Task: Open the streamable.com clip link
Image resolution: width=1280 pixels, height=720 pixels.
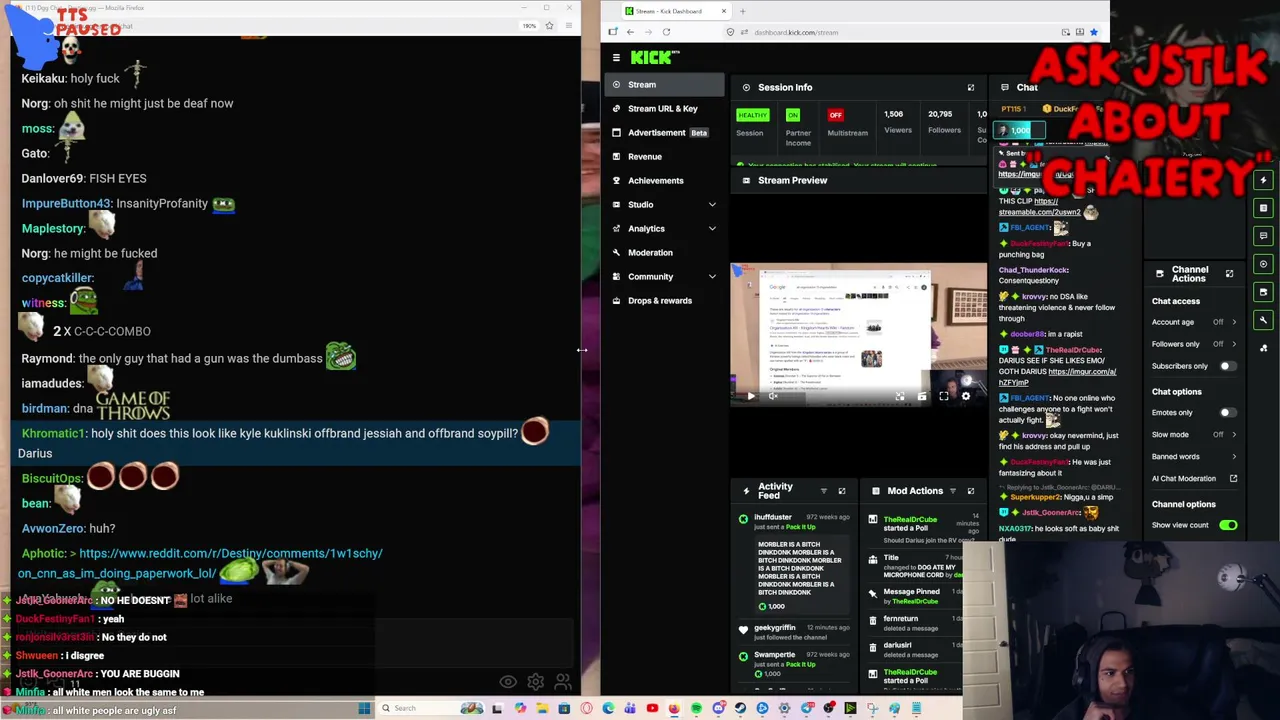Action: pyautogui.click(x=1040, y=207)
